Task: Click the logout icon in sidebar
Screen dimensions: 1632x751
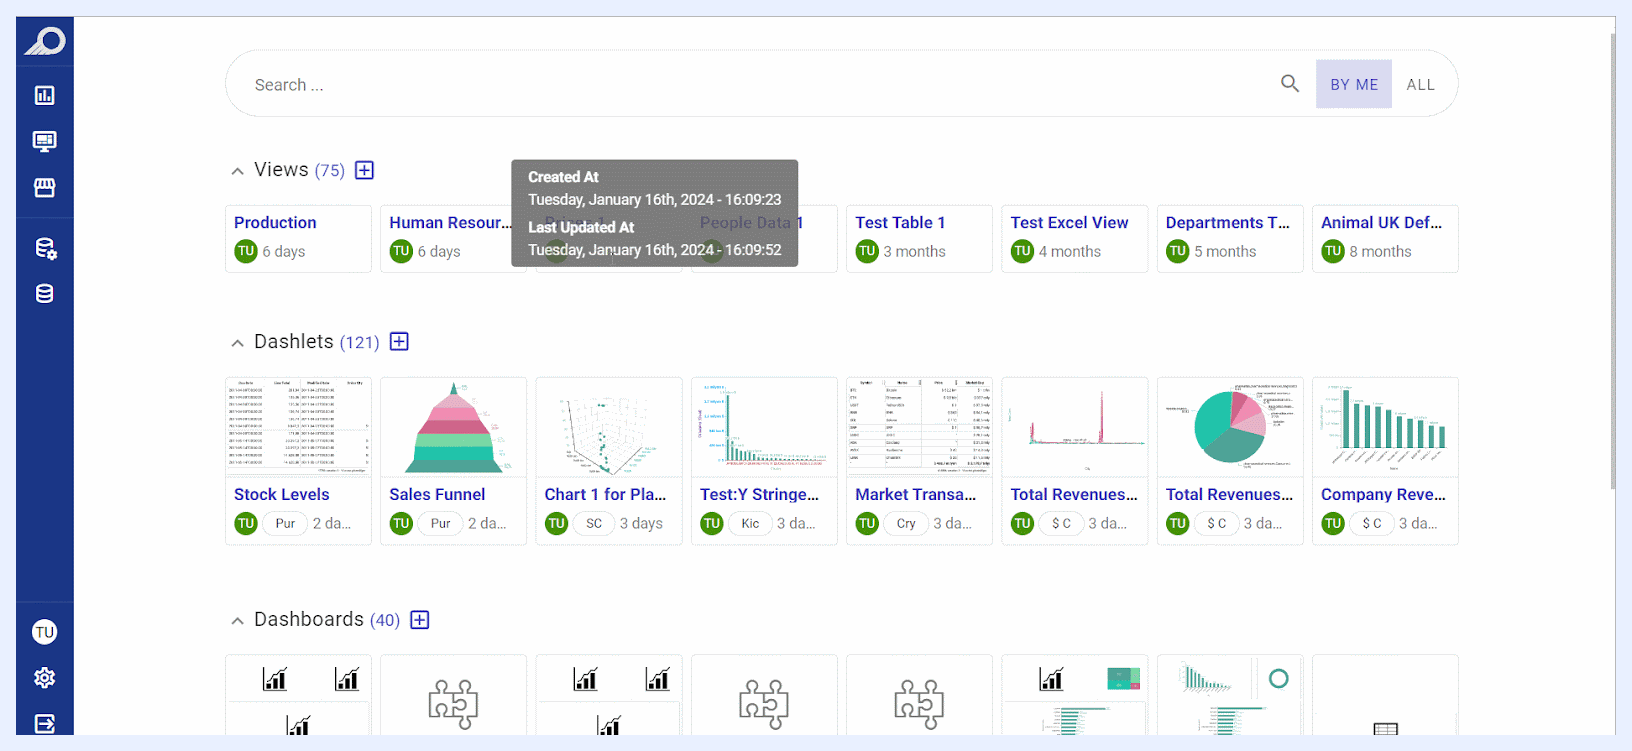Action: pyautogui.click(x=45, y=723)
